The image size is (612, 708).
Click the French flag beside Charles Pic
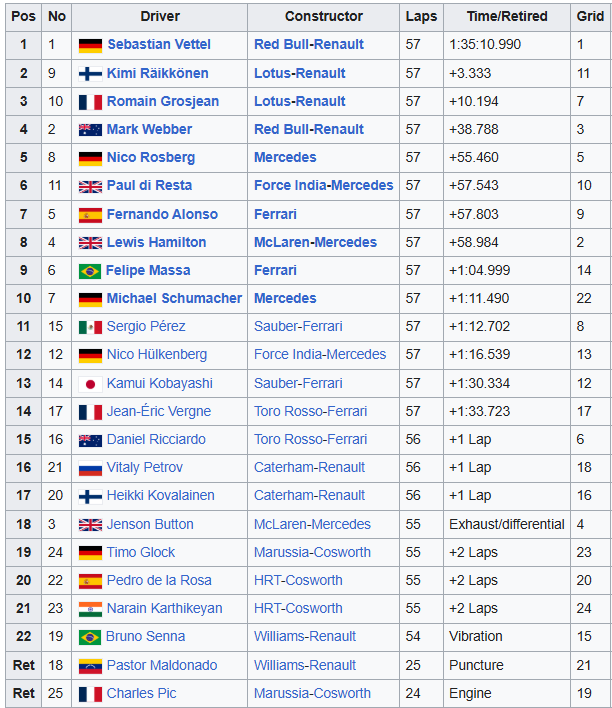coord(90,694)
